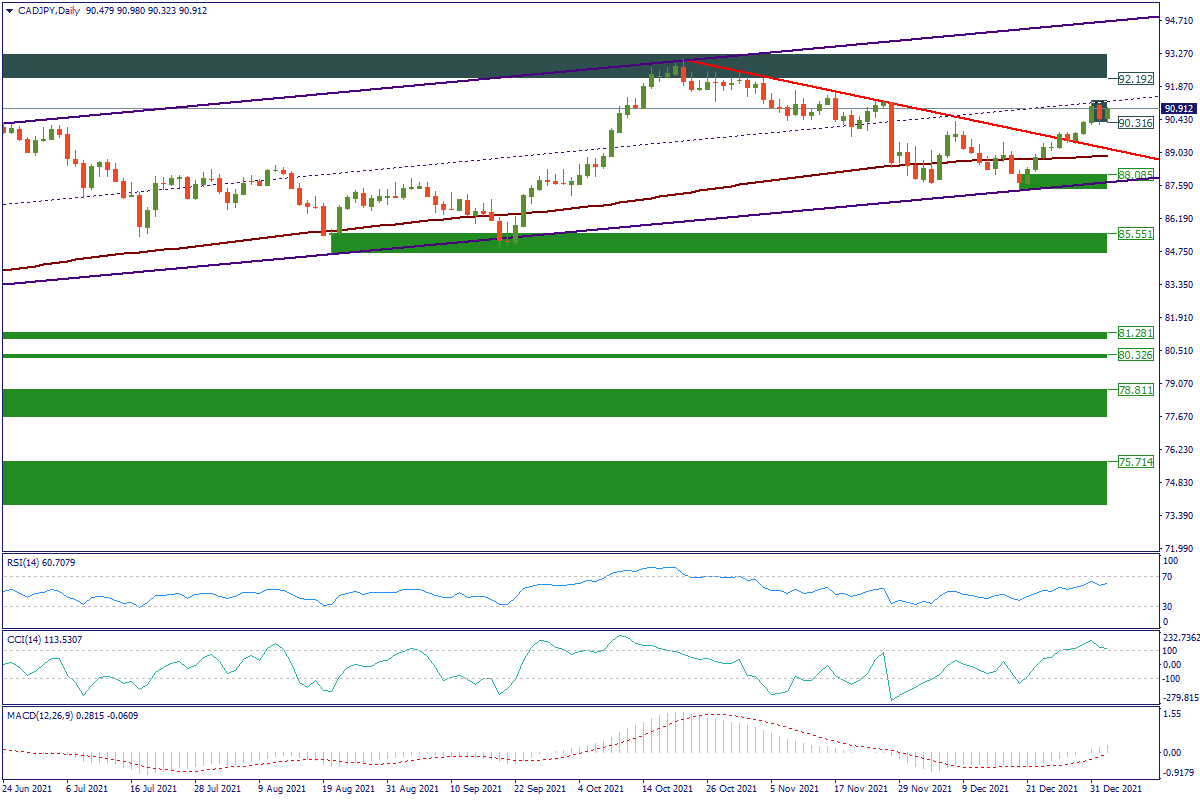
Task: Select the 90.316 price level label
Action: tap(1135, 122)
